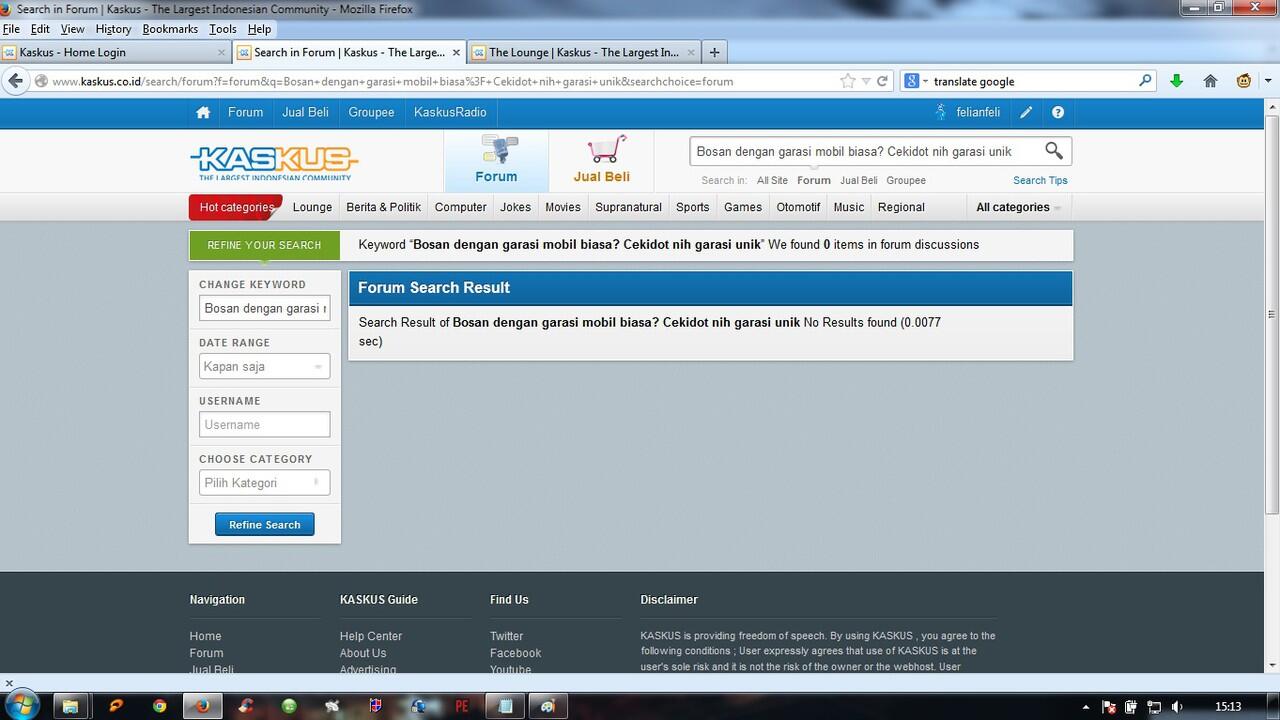Open the Tools menu
Screen dimensions: 1280x720
point(223,29)
